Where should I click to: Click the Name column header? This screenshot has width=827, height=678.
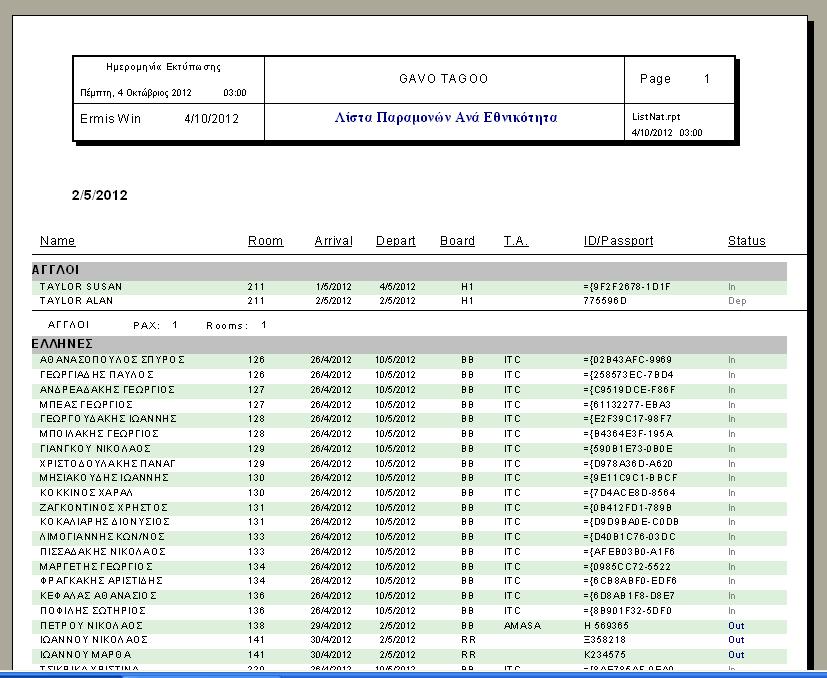tap(57, 241)
